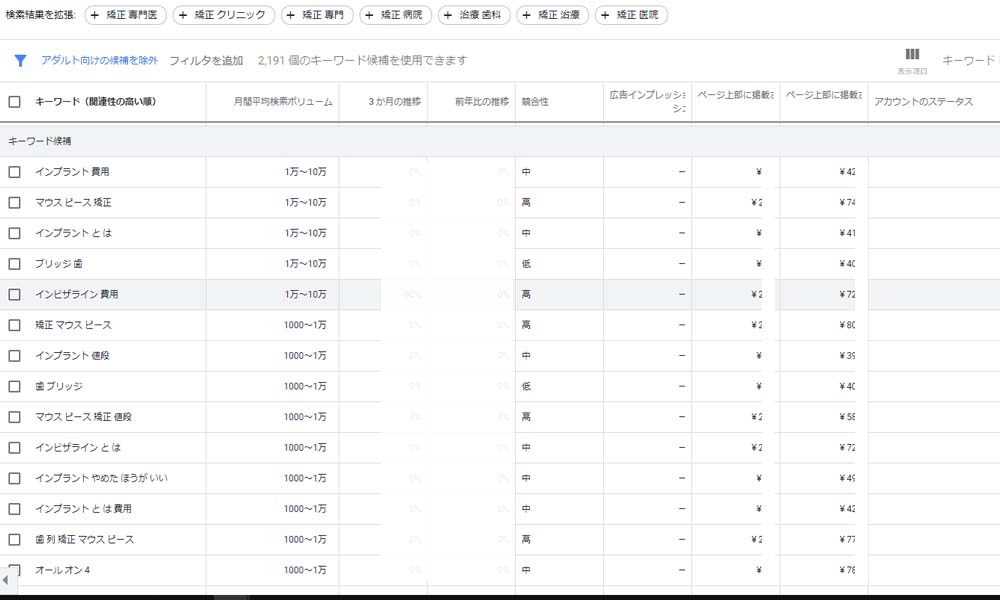
Task: Add 治療 歯科 suggestion chip
Action: [474, 15]
